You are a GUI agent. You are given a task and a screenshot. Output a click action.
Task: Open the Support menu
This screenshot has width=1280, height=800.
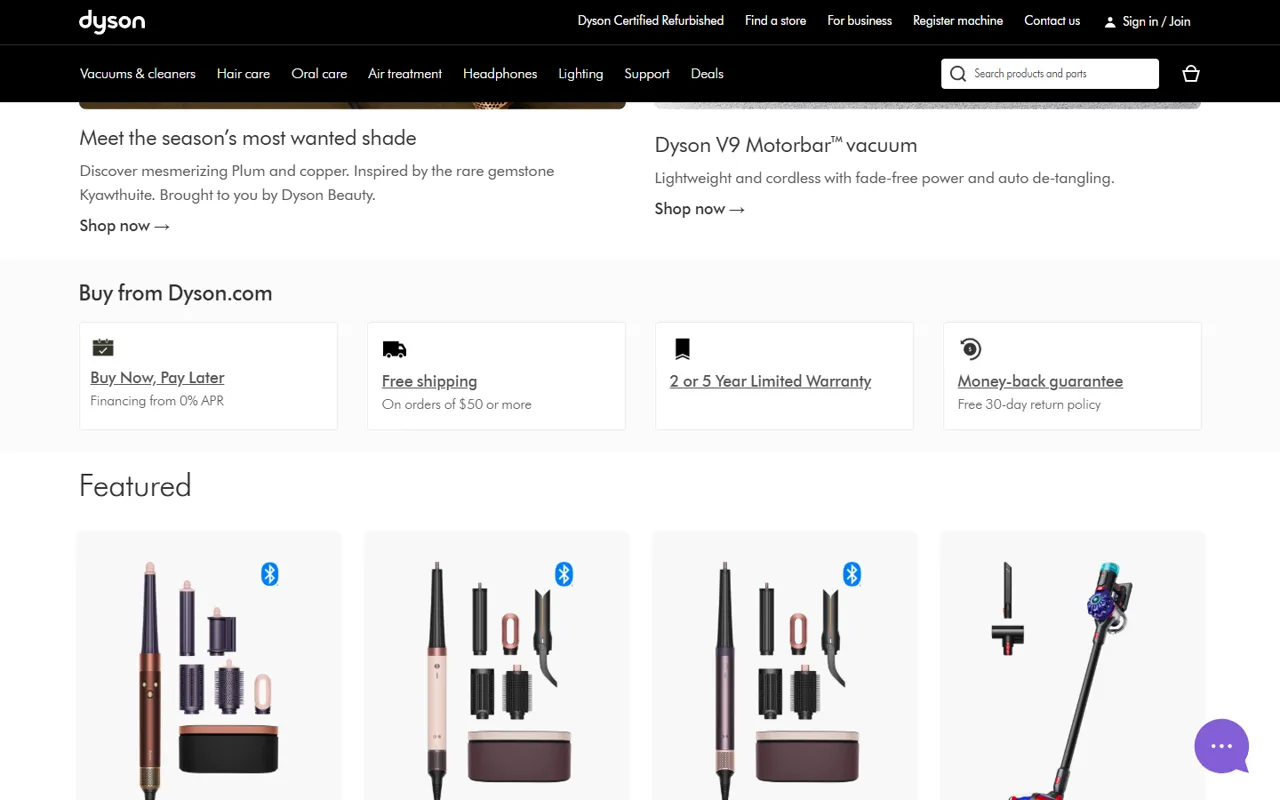[x=647, y=74]
